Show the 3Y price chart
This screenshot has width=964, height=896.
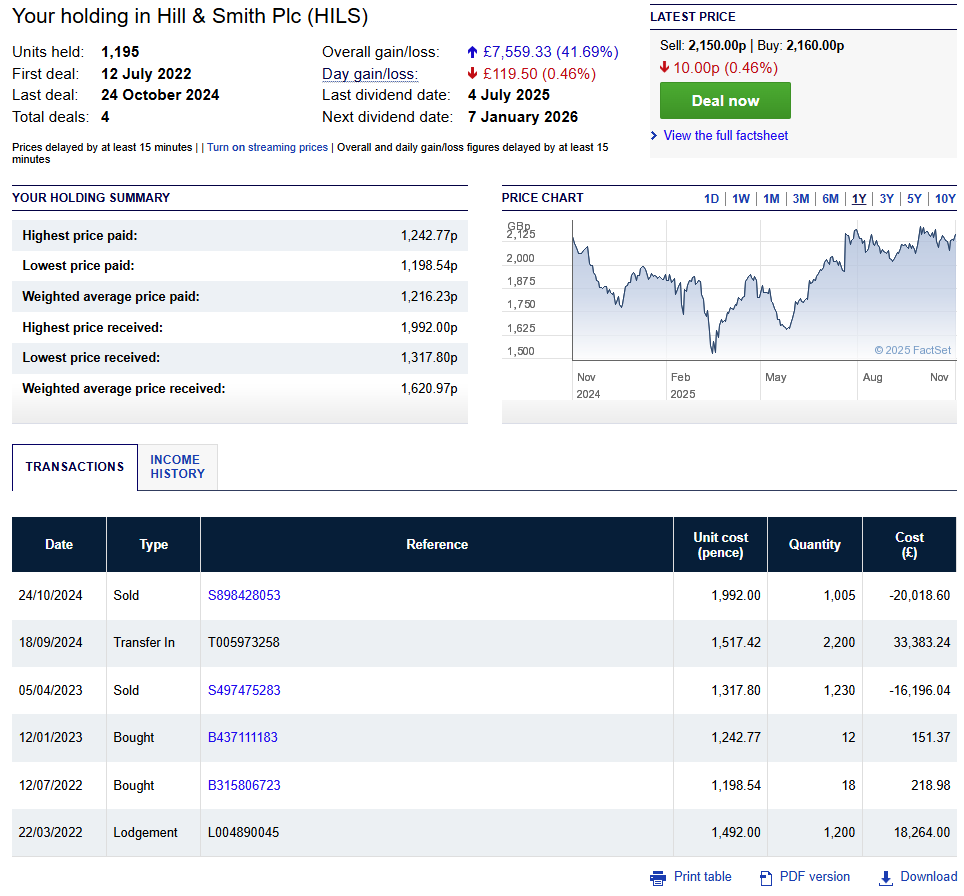886,199
